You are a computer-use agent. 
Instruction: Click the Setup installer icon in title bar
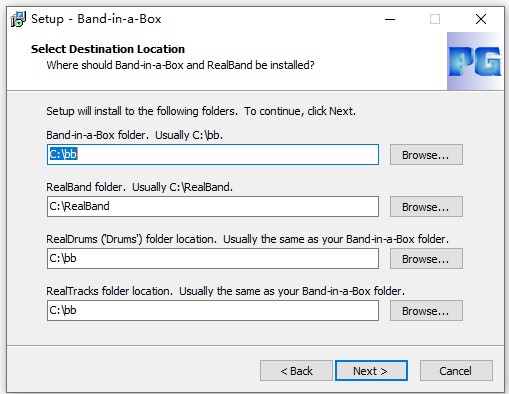[18, 19]
